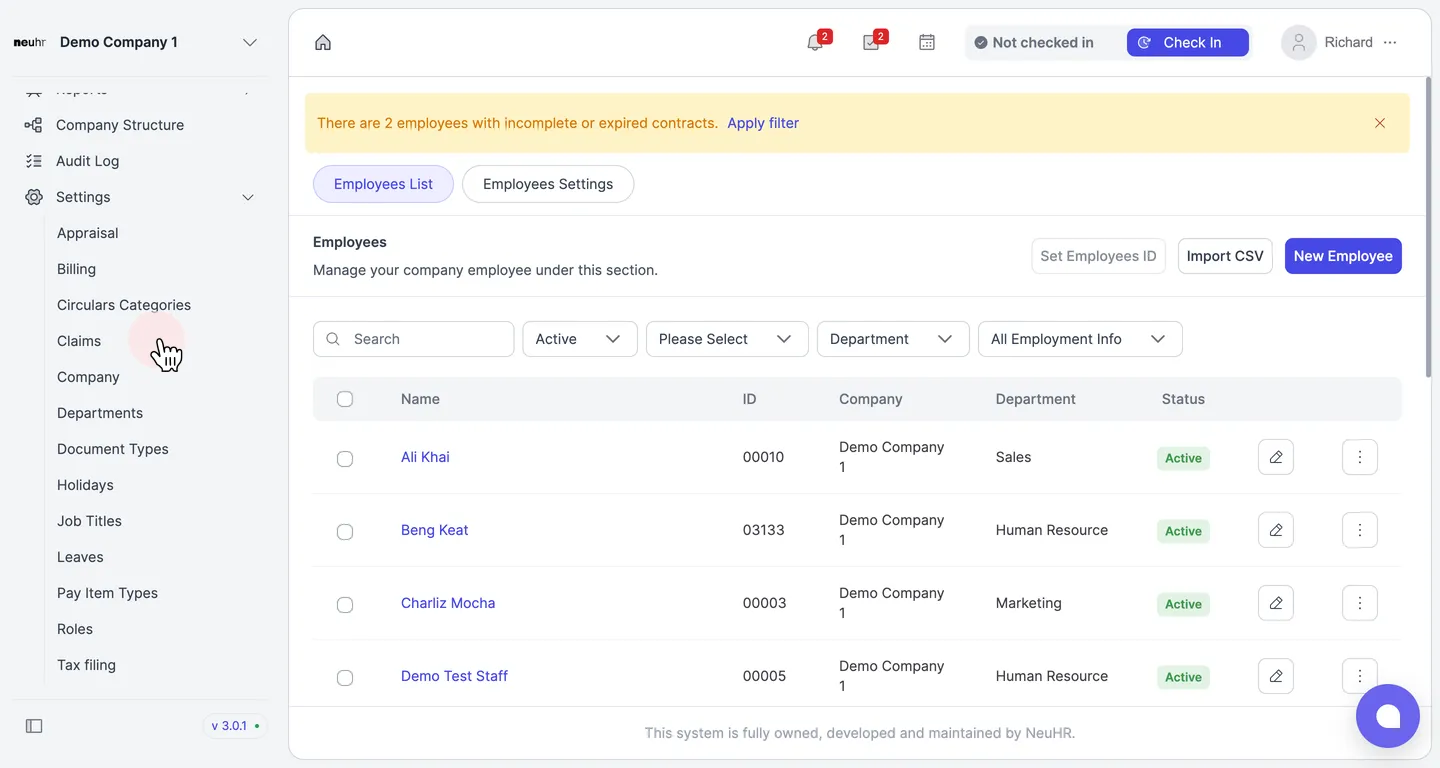Click the page's vertical scrollbar
The height and width of the screenshot is (768, 1440).
1428,228
